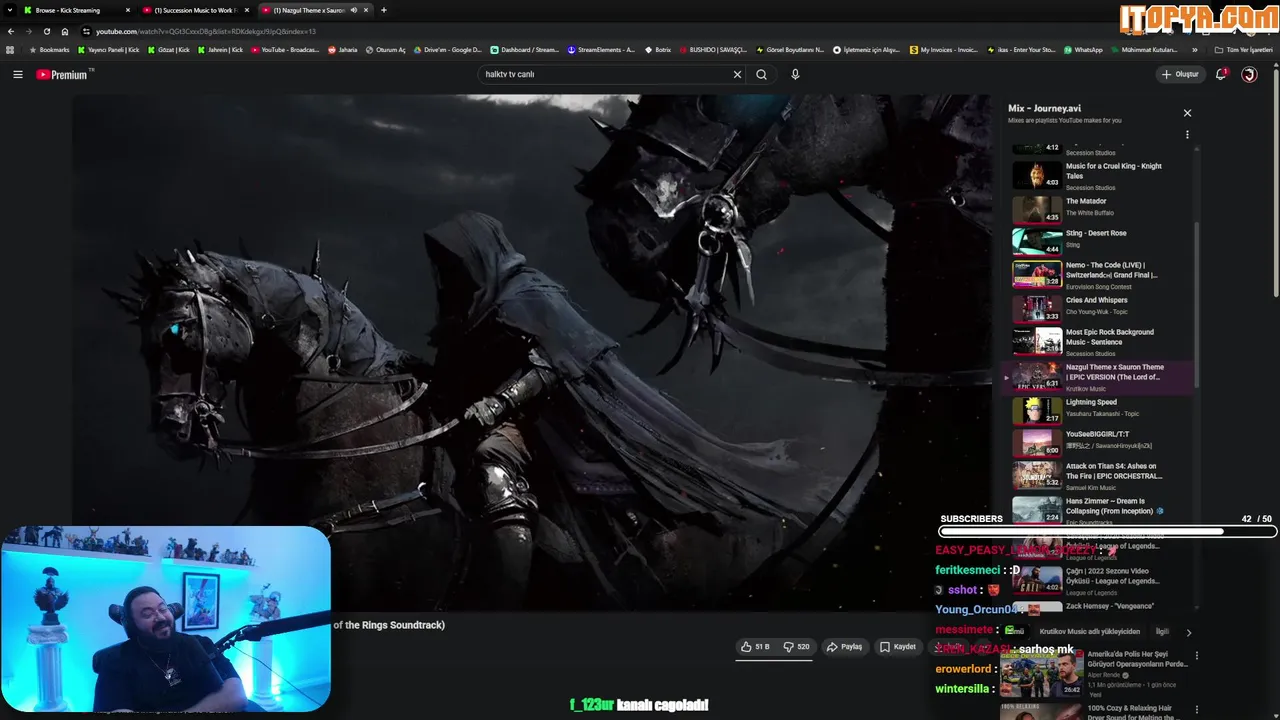Click the Oluştur create button
Viewport: 1280px width, 720px height.
(x=1180, y=74)
